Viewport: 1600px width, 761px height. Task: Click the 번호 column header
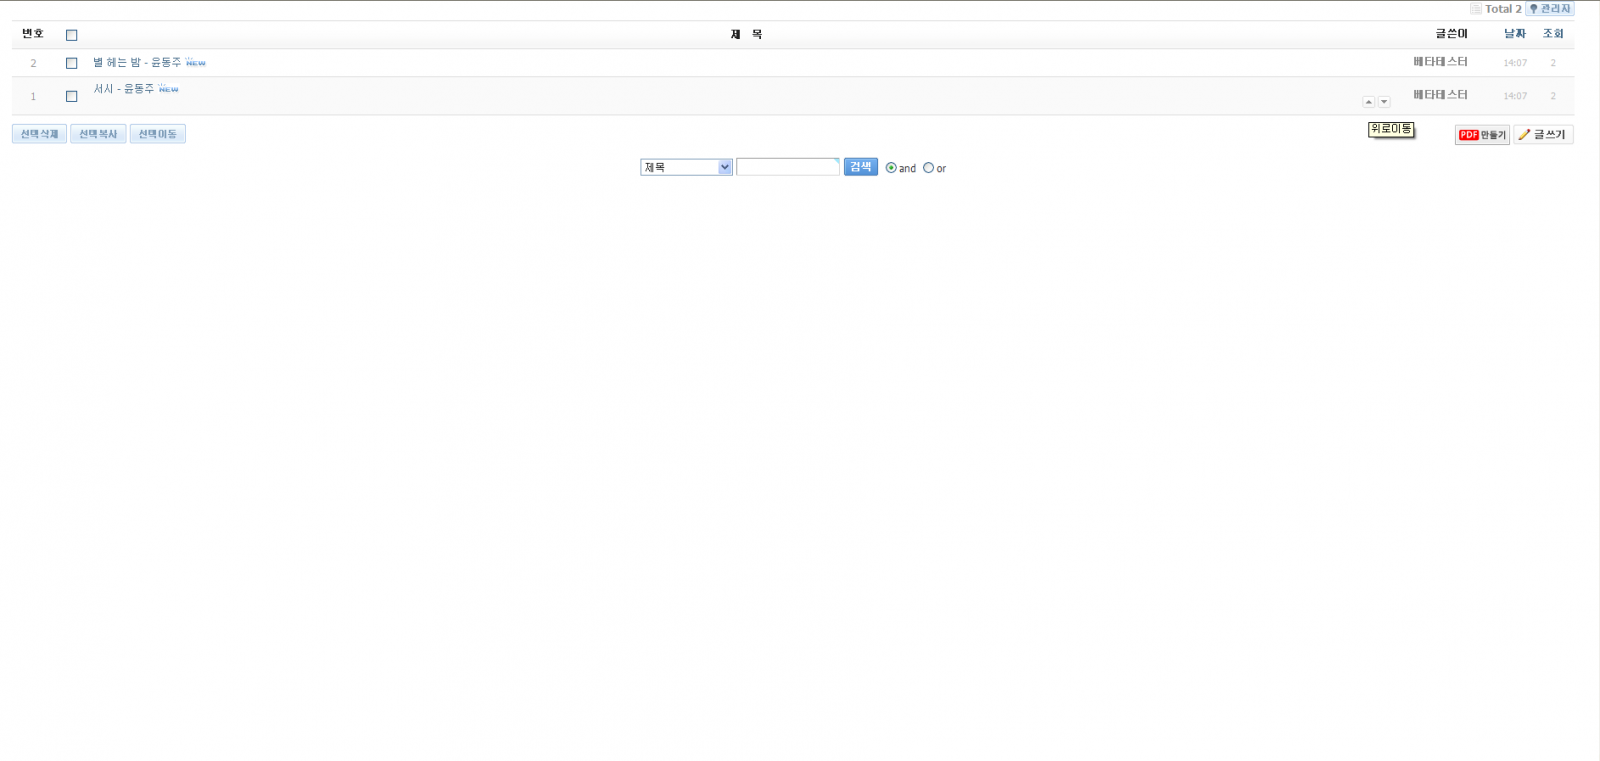(x=33, y=34)
